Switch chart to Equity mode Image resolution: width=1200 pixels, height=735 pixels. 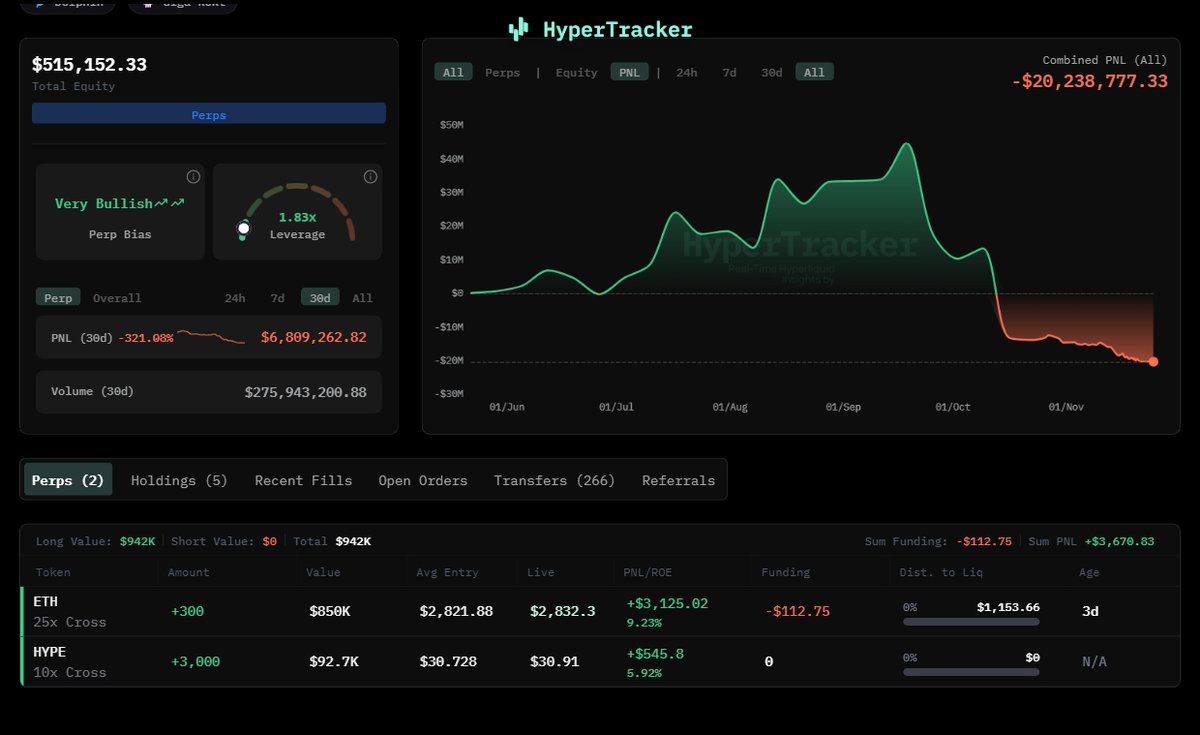(x=576, y=72)
